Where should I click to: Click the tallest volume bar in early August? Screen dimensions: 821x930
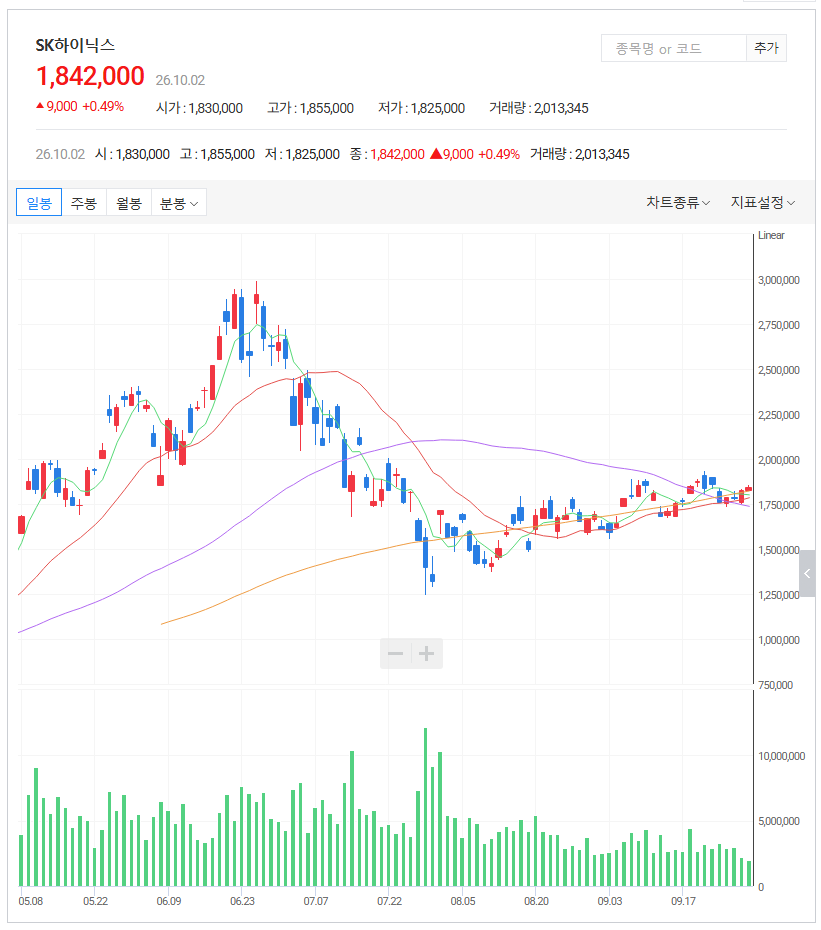[425, 807]
